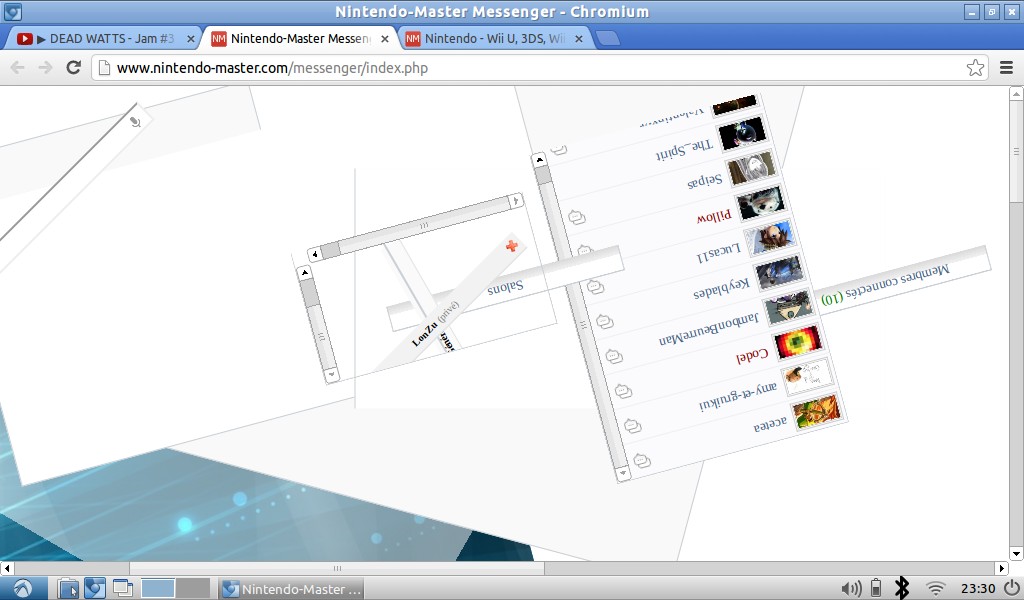
Task: Click Pillow's avatar thumbnail
Action: [x=760, y=202]
